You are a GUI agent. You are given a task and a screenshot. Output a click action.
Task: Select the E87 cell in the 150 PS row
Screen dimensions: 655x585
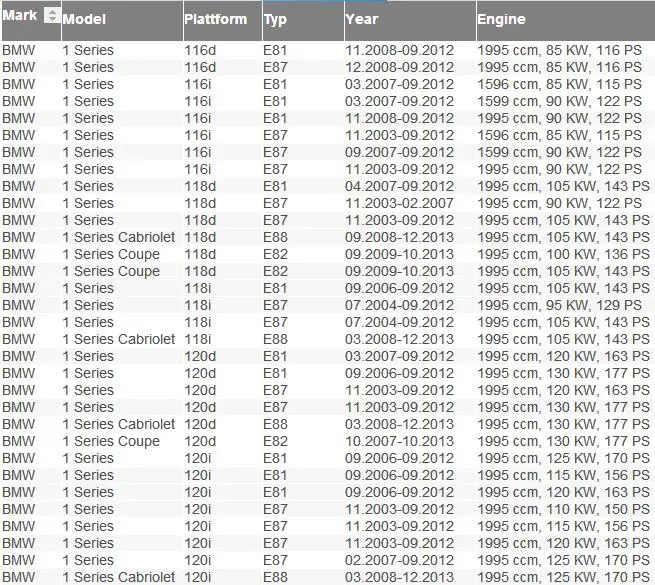pos(275,509)
